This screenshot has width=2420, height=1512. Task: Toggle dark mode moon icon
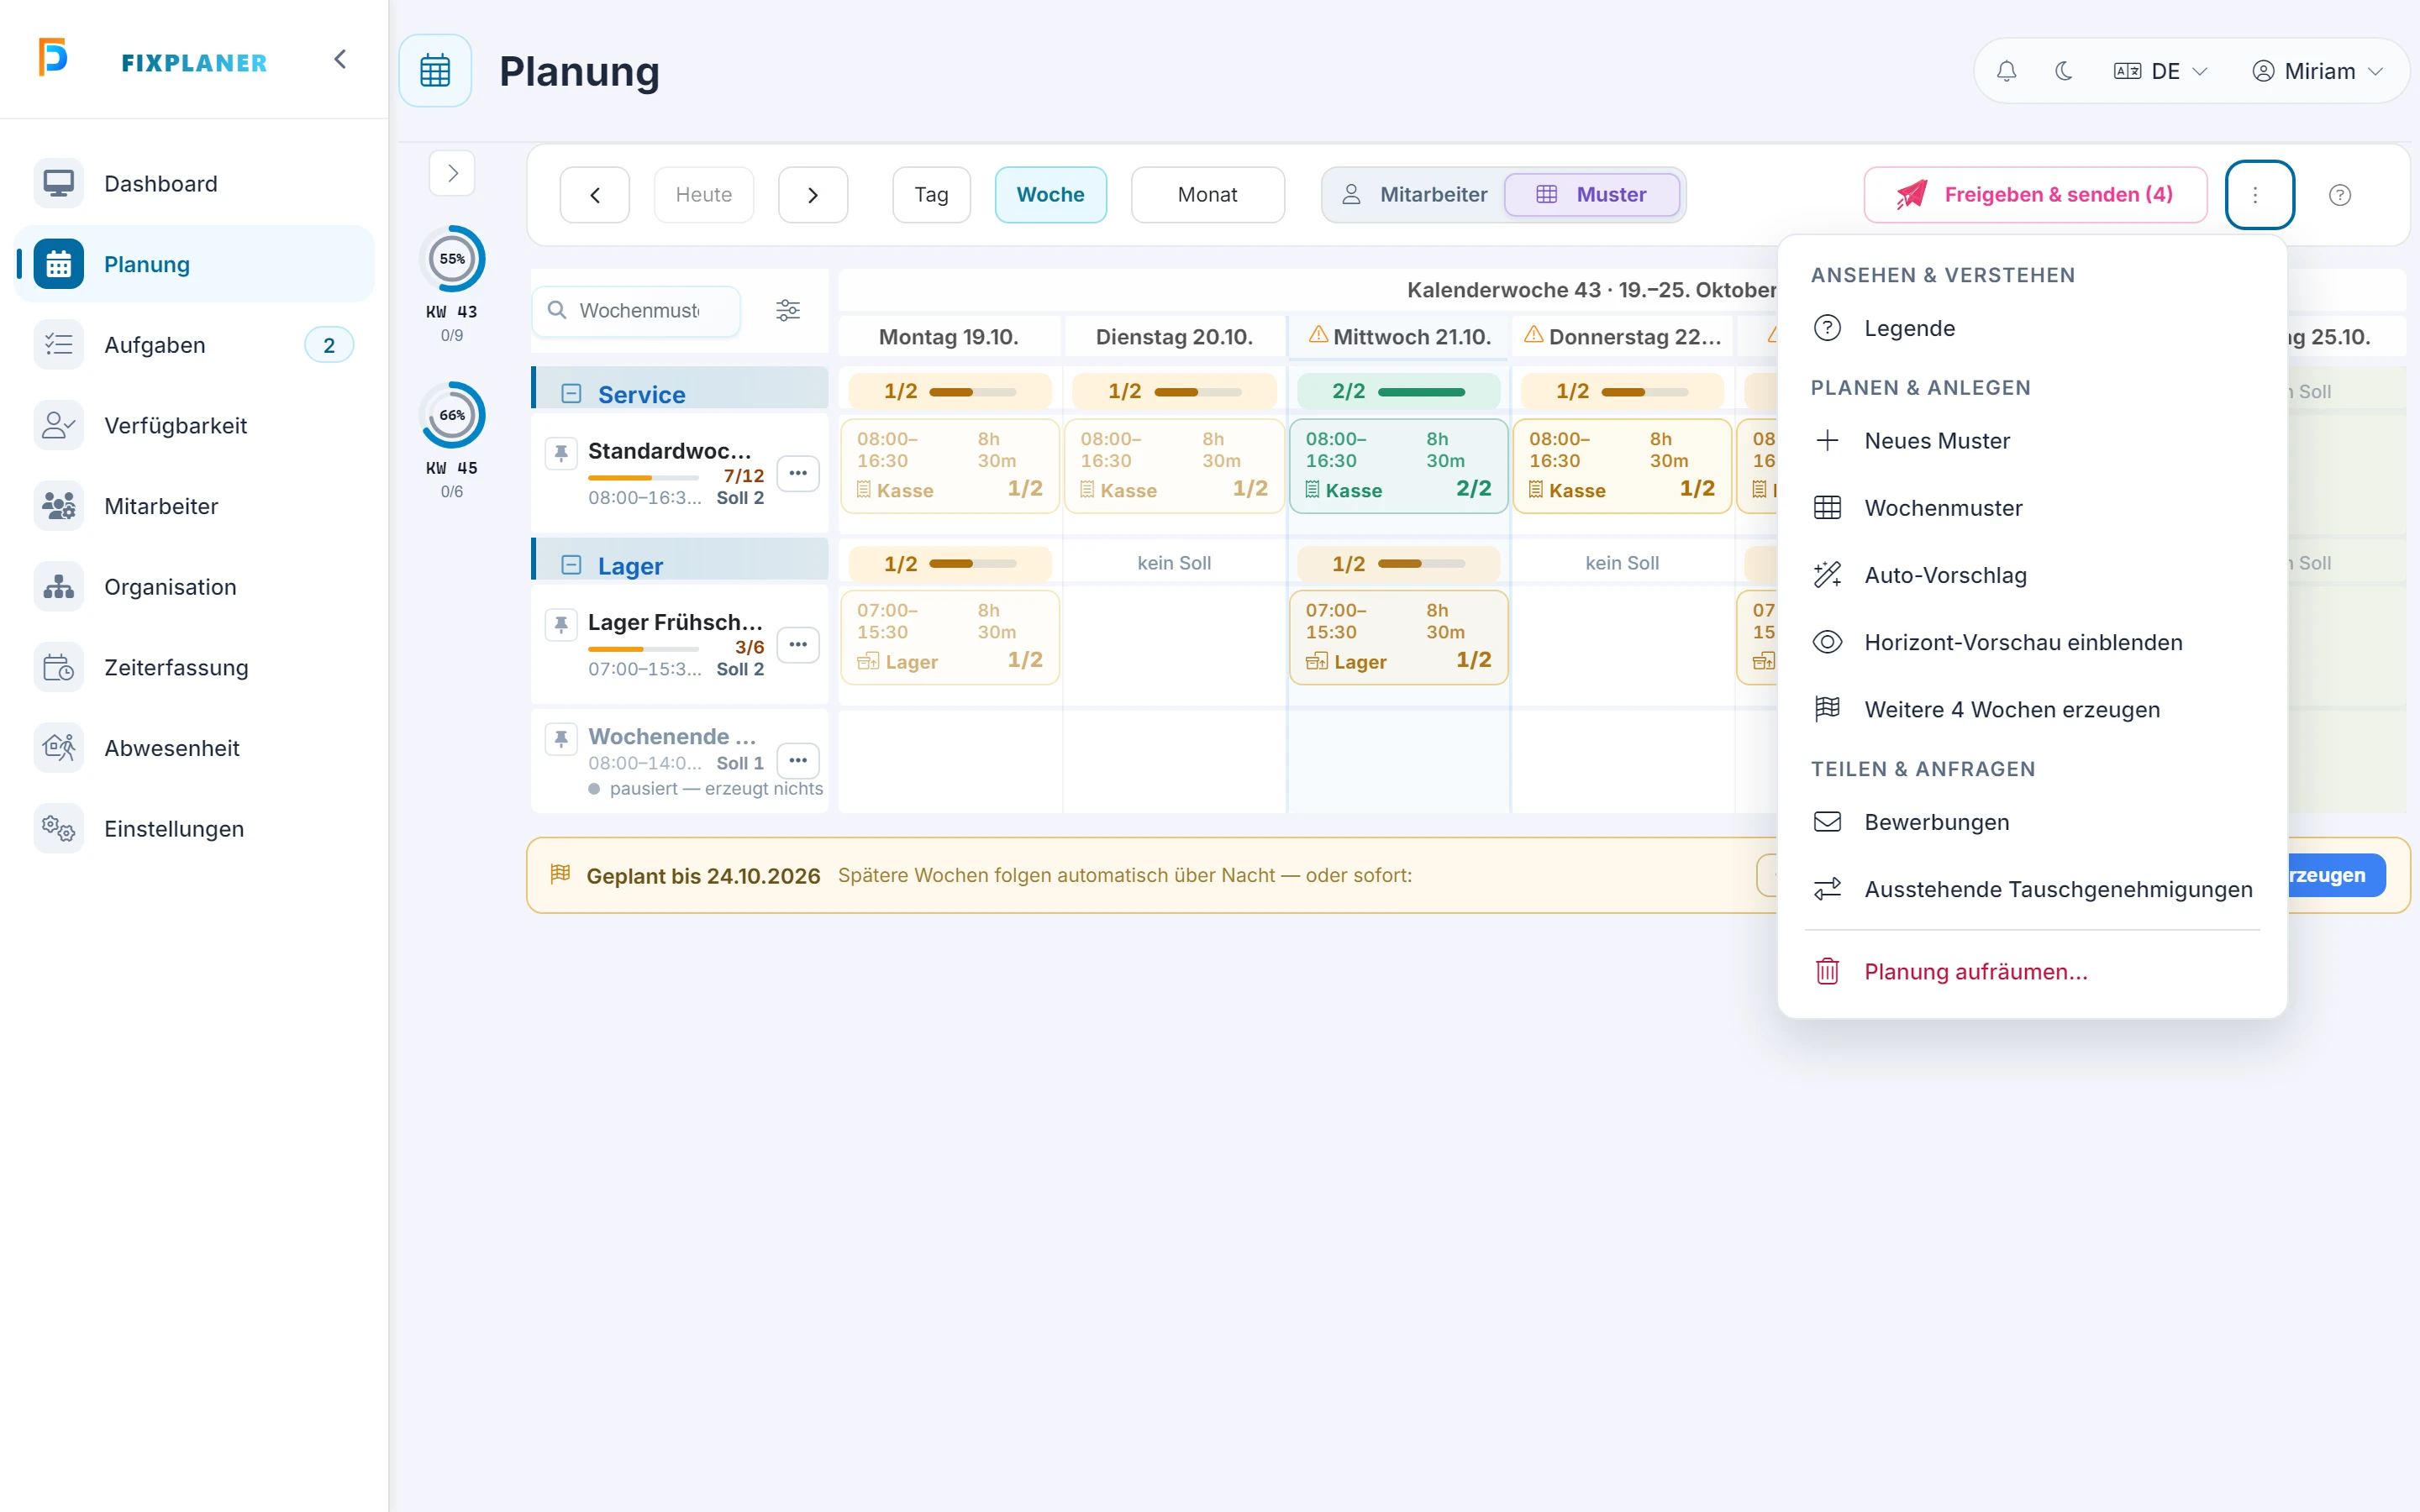[2063, 71]
